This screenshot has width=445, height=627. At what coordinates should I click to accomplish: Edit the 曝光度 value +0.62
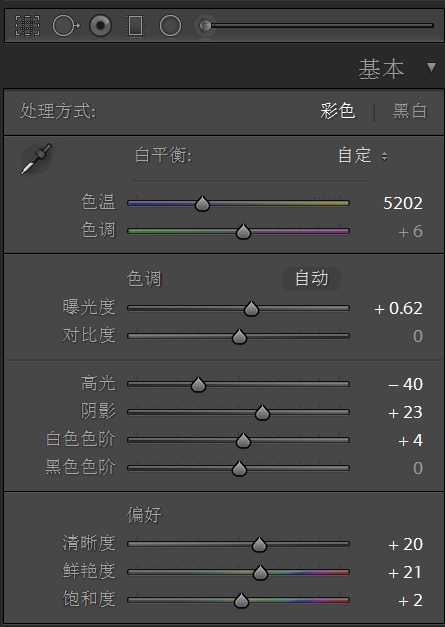398,308
